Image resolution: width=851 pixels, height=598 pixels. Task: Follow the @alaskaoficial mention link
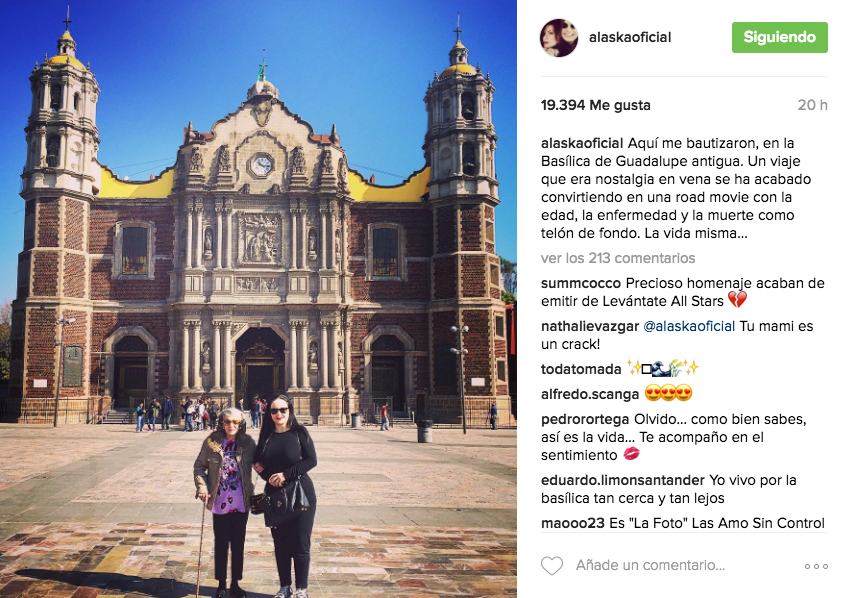[689, 326]
